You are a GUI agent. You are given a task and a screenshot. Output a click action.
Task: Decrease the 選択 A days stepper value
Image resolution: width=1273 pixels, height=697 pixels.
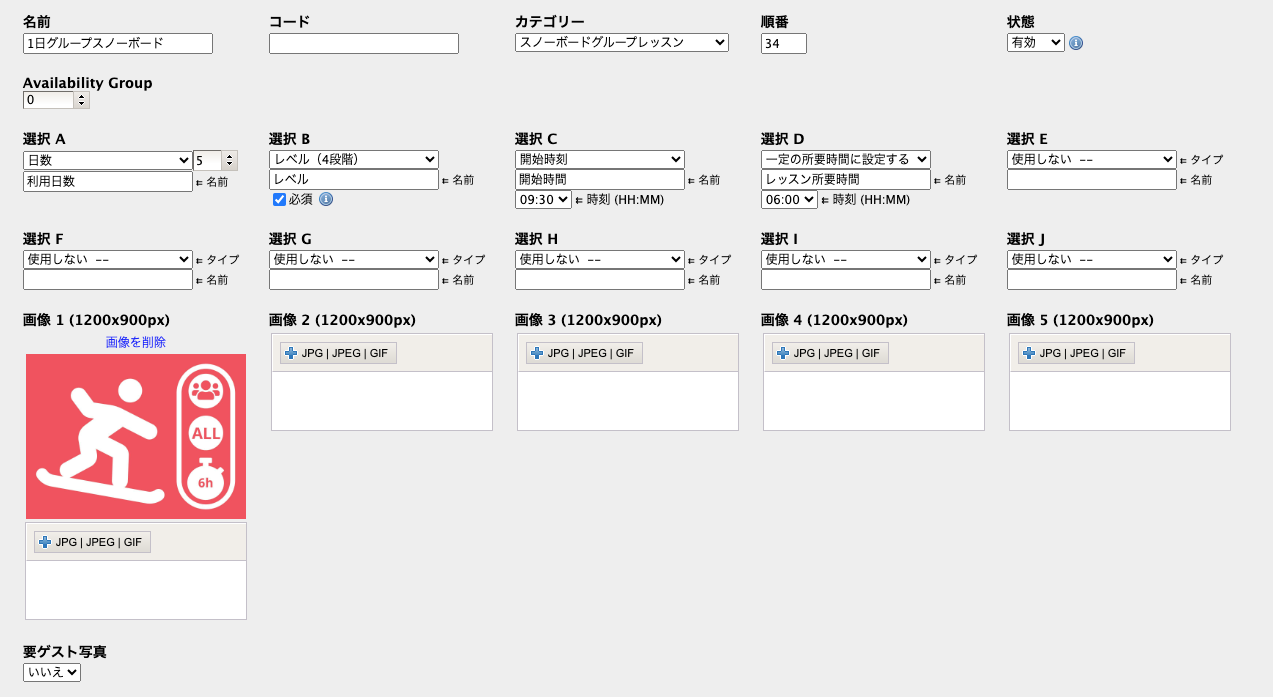tap(230, 165)
